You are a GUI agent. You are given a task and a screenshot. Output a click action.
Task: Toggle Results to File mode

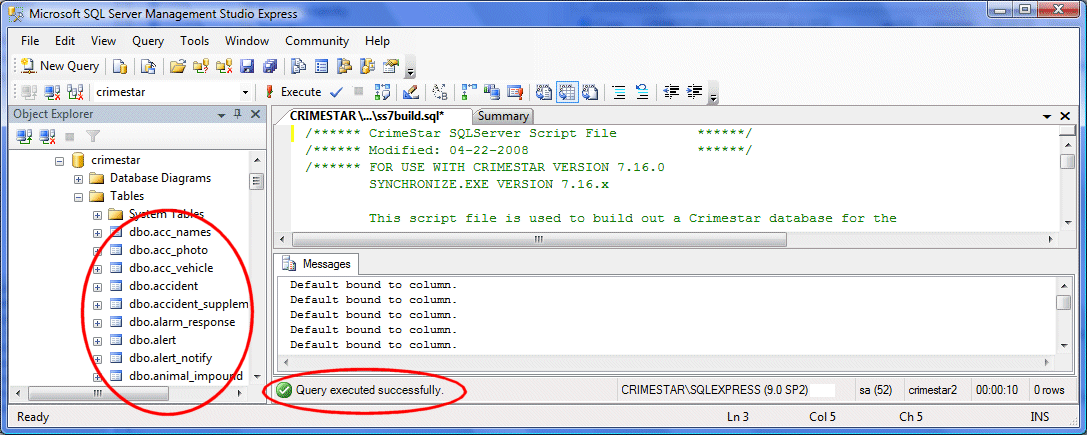(590, 92)
